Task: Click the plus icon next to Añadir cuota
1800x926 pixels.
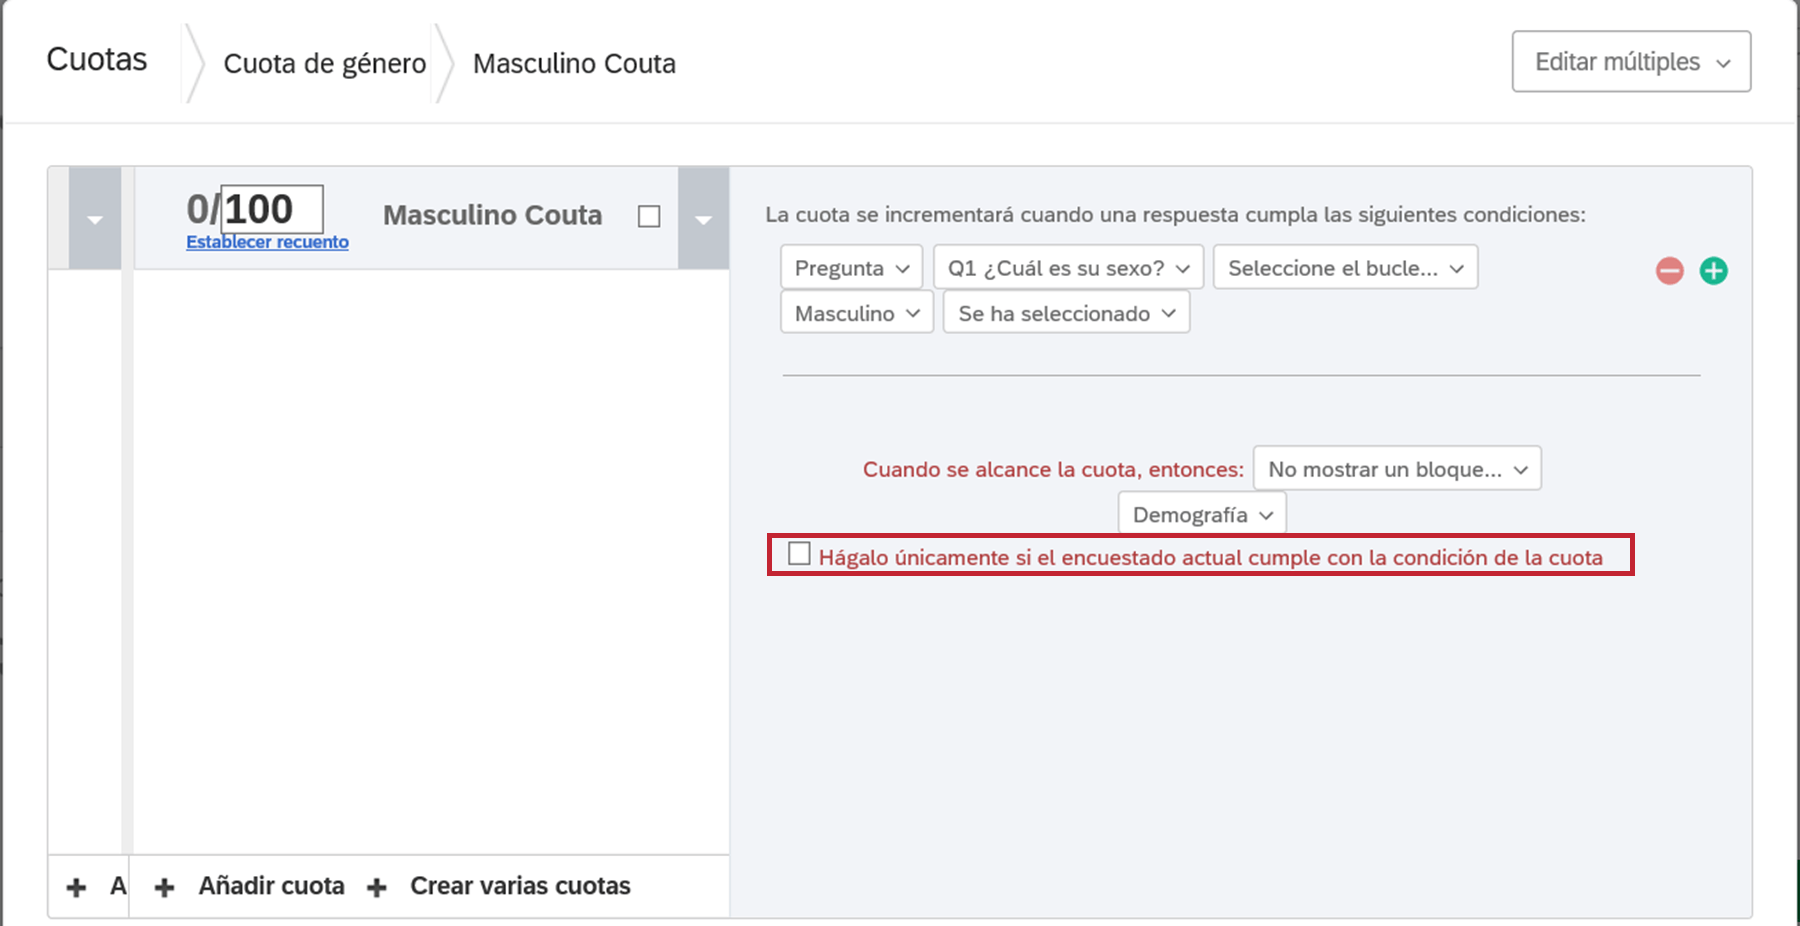Action: 165,887
